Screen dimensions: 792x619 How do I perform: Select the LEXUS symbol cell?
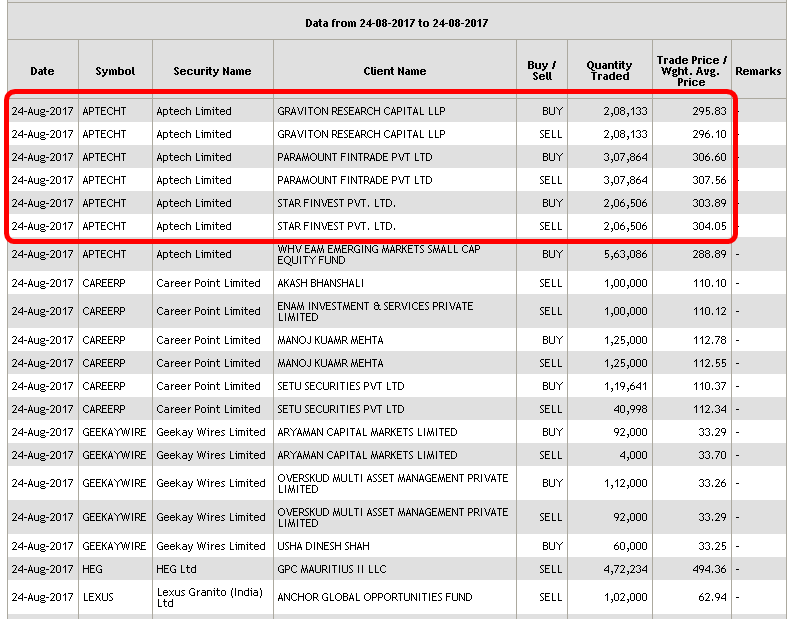[98, 597]
